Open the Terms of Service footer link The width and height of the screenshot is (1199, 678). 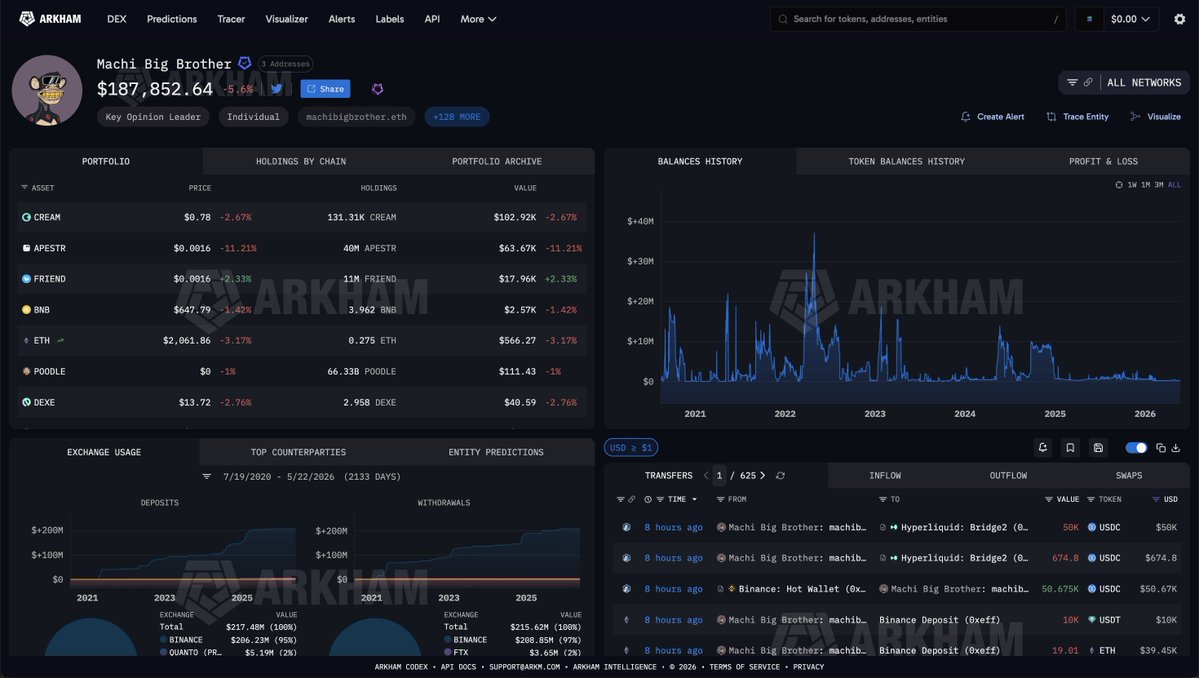(x=744, y=667)
